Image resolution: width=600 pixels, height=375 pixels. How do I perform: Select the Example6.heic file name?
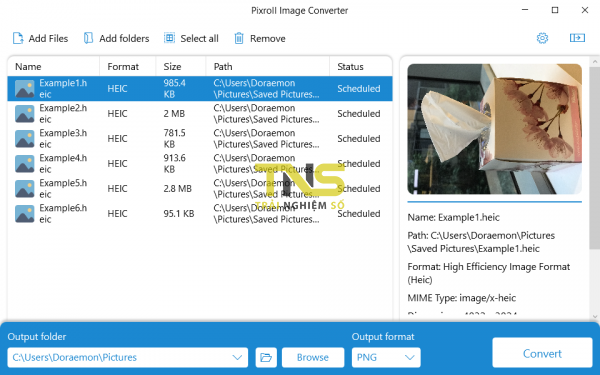[63, 214]
